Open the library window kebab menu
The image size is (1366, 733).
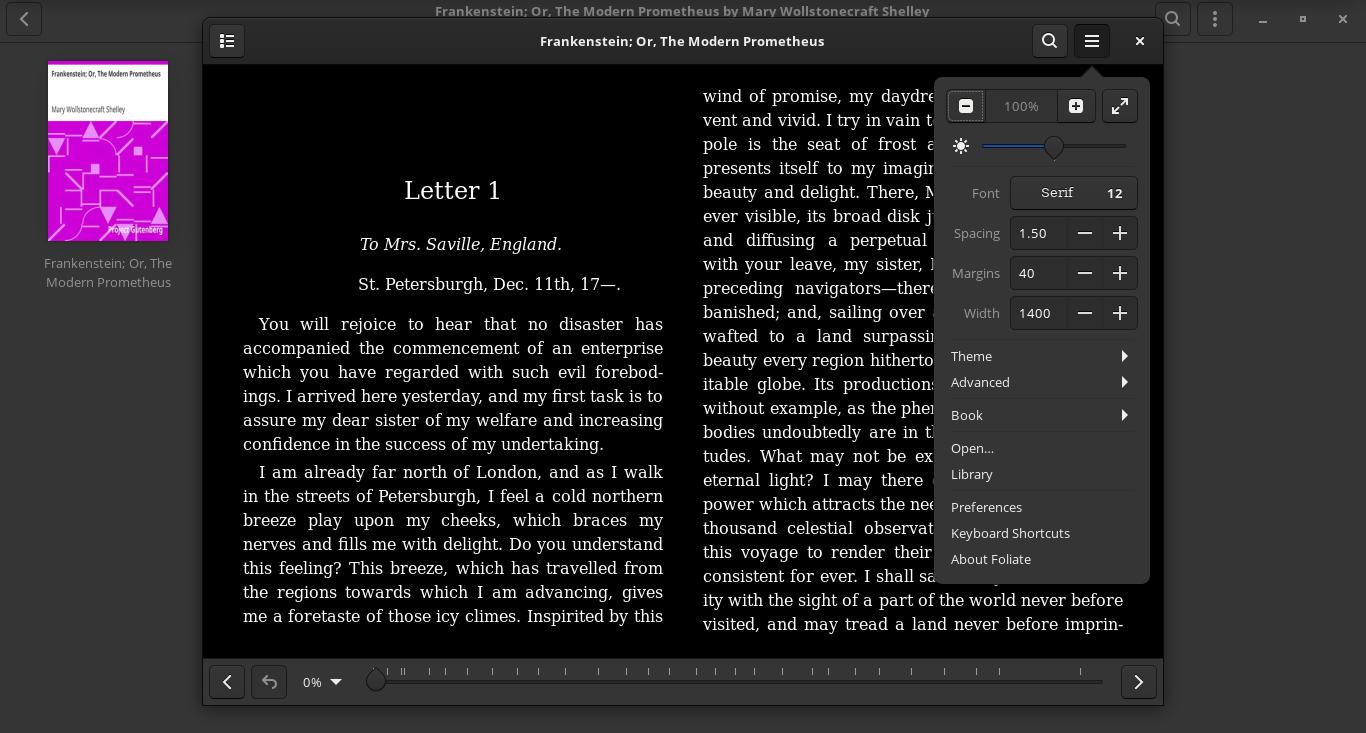pyautogui.click(x=1215, y=18)
